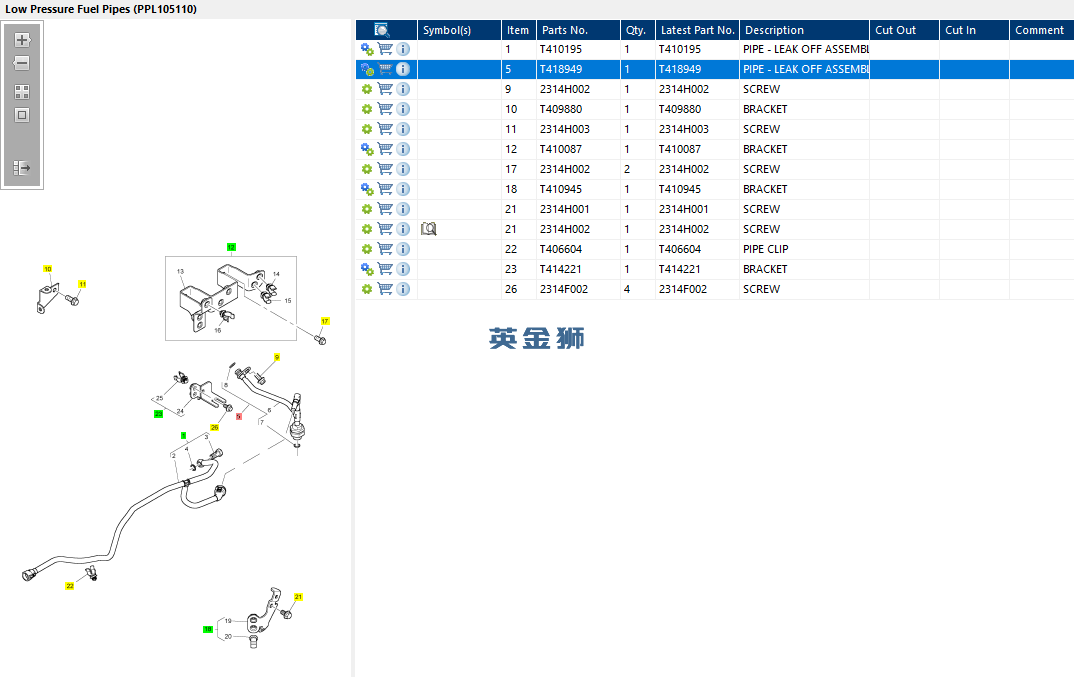Zoom out of the parts diagram
This screenshot has height=677, width=1074.
click(22, 63)
